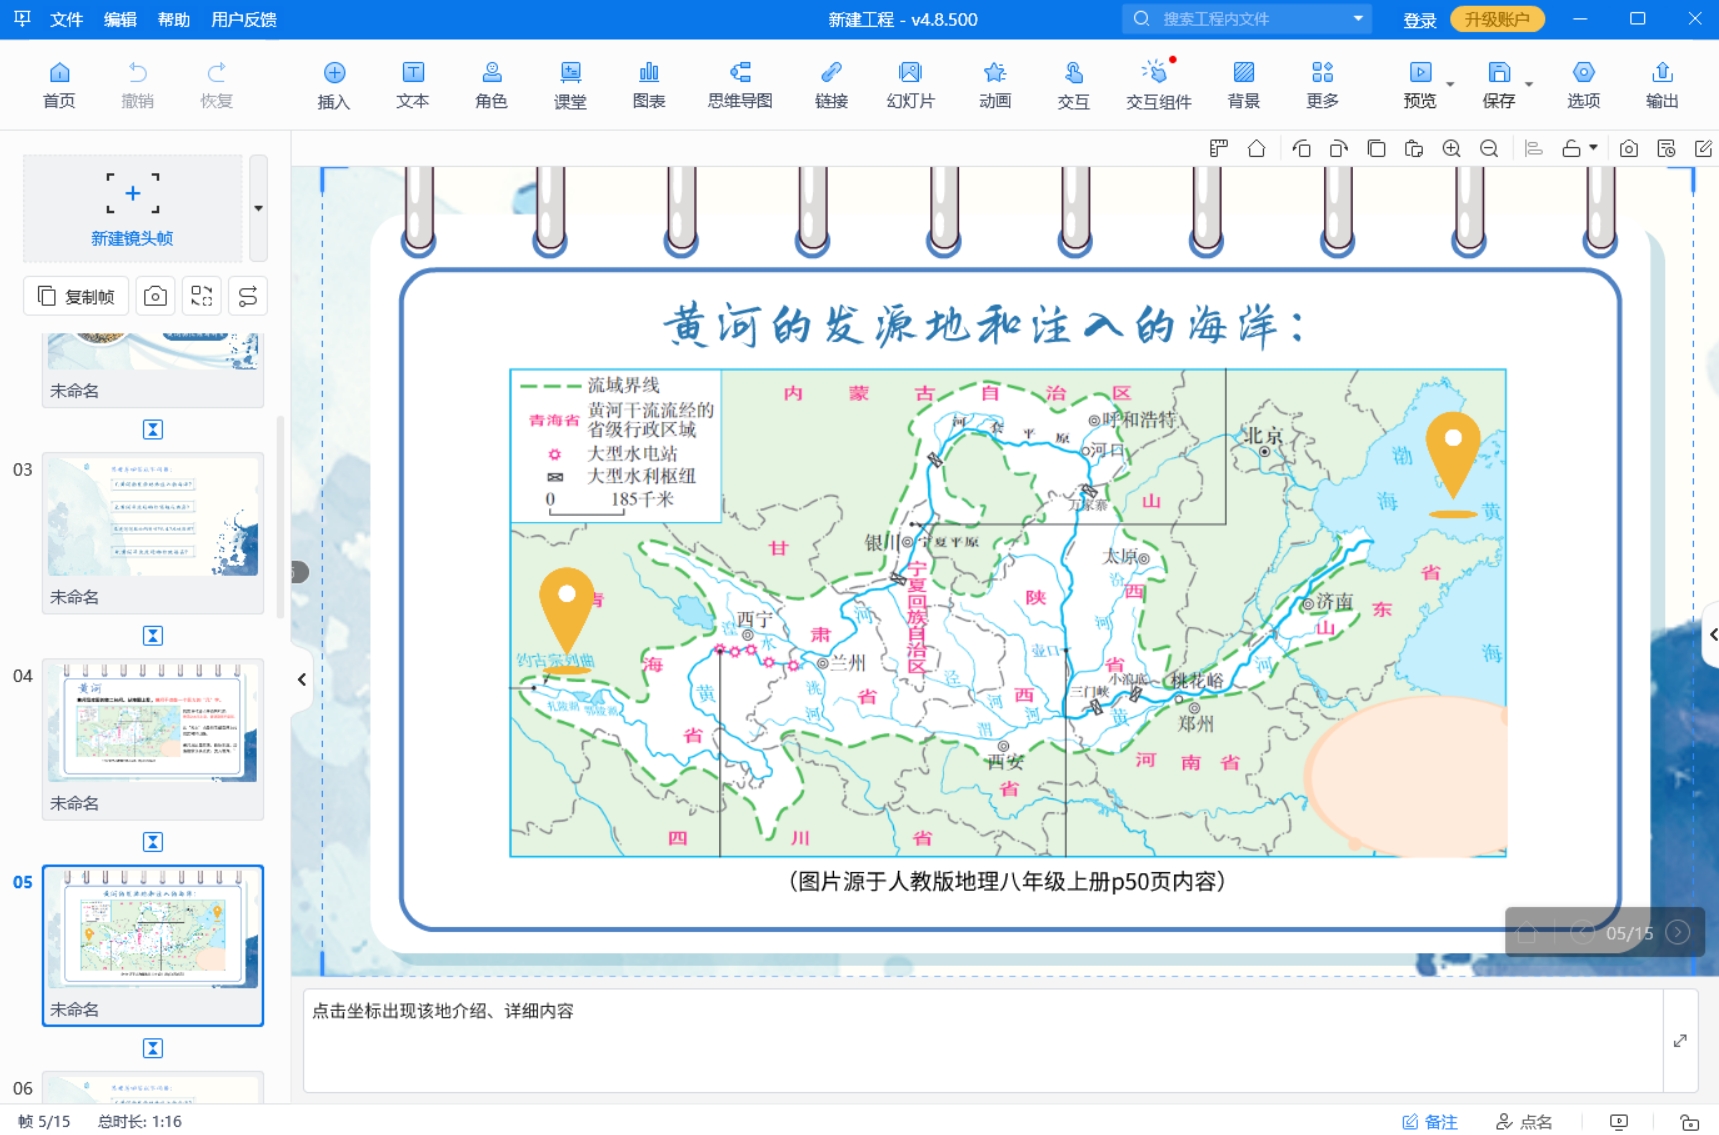Click the 复制帧 copy frame button
The height and width of the screenshot is (1135, 1719).
pyautogui.click(x=76, y=296)
